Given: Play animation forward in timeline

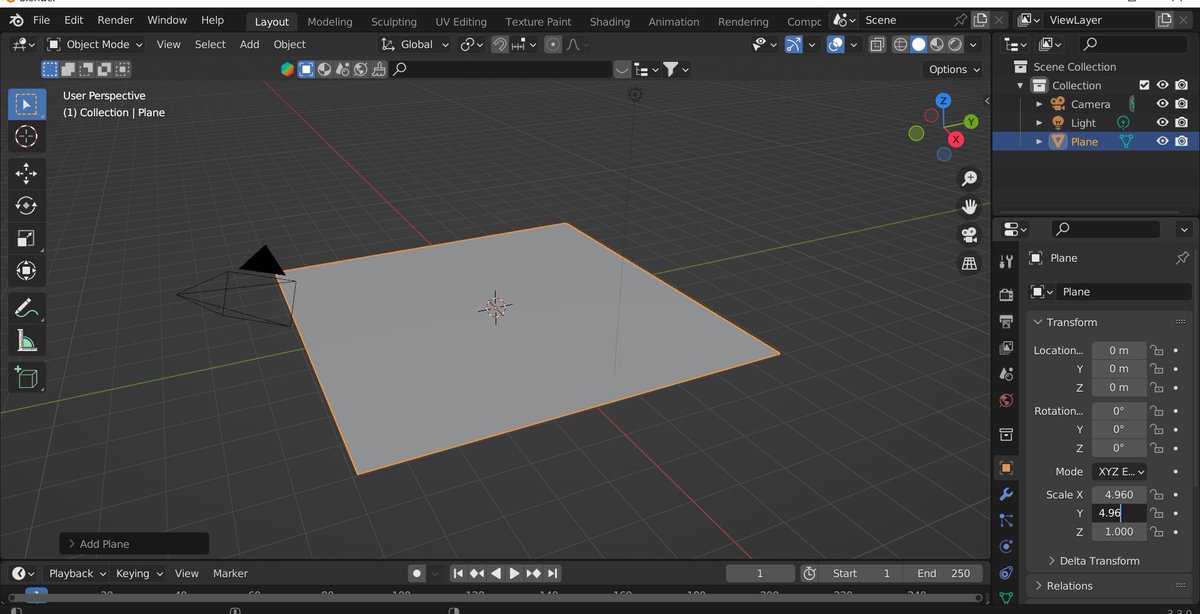Looking at the screenshot, I should 514,573.
